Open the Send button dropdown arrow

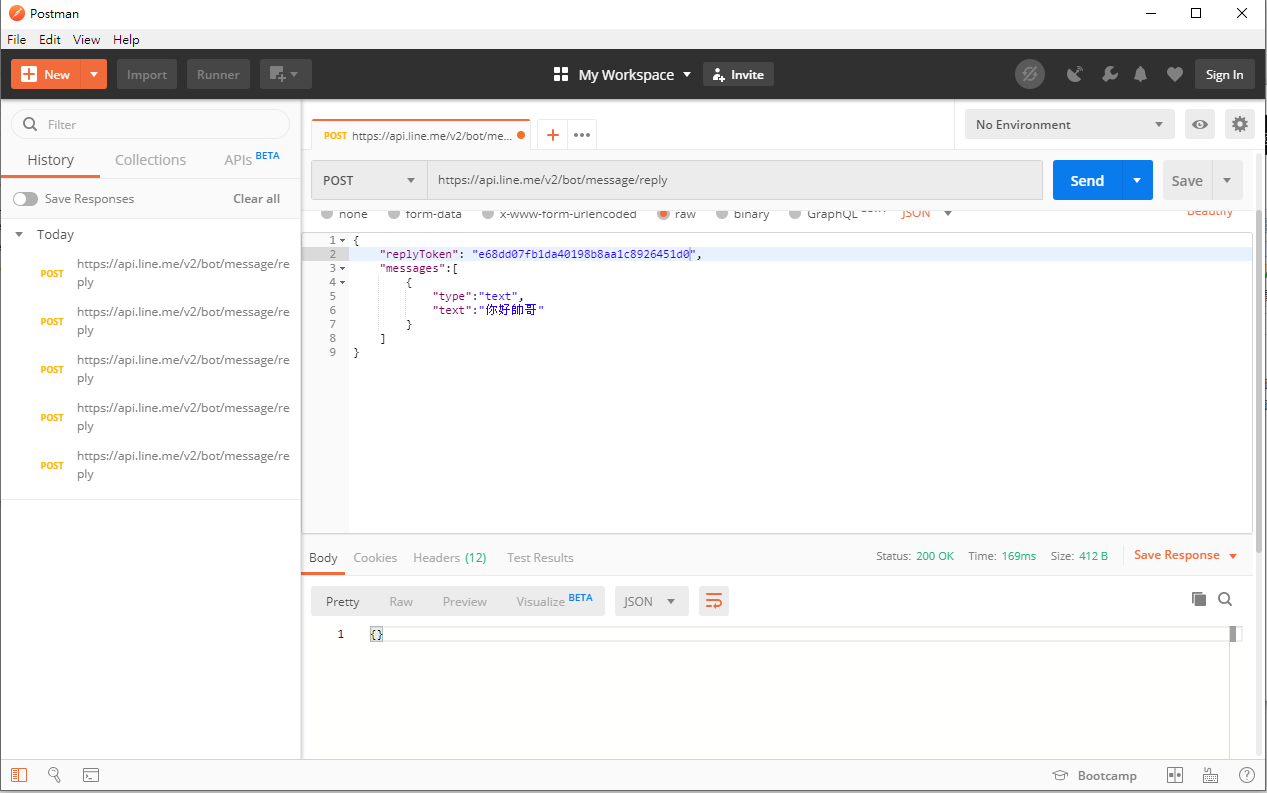(x=1137, y=180)
